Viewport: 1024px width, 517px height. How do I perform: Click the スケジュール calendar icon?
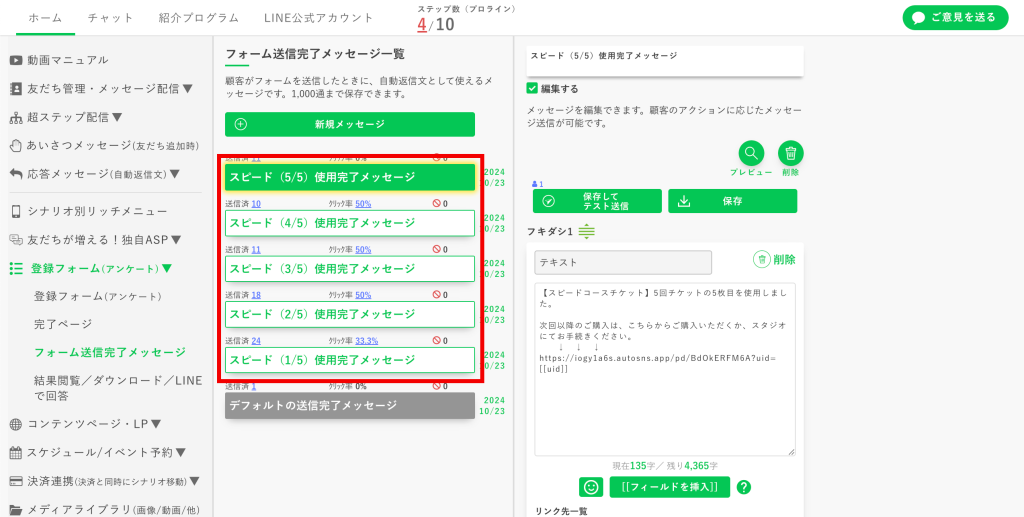point(16,452)
